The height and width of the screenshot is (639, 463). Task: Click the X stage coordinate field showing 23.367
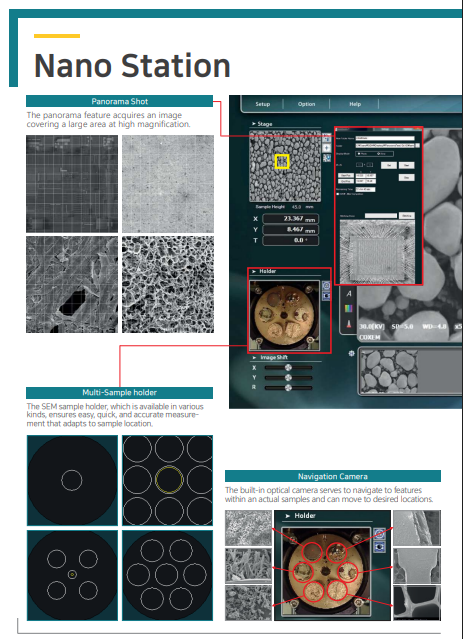click(290, 219)
